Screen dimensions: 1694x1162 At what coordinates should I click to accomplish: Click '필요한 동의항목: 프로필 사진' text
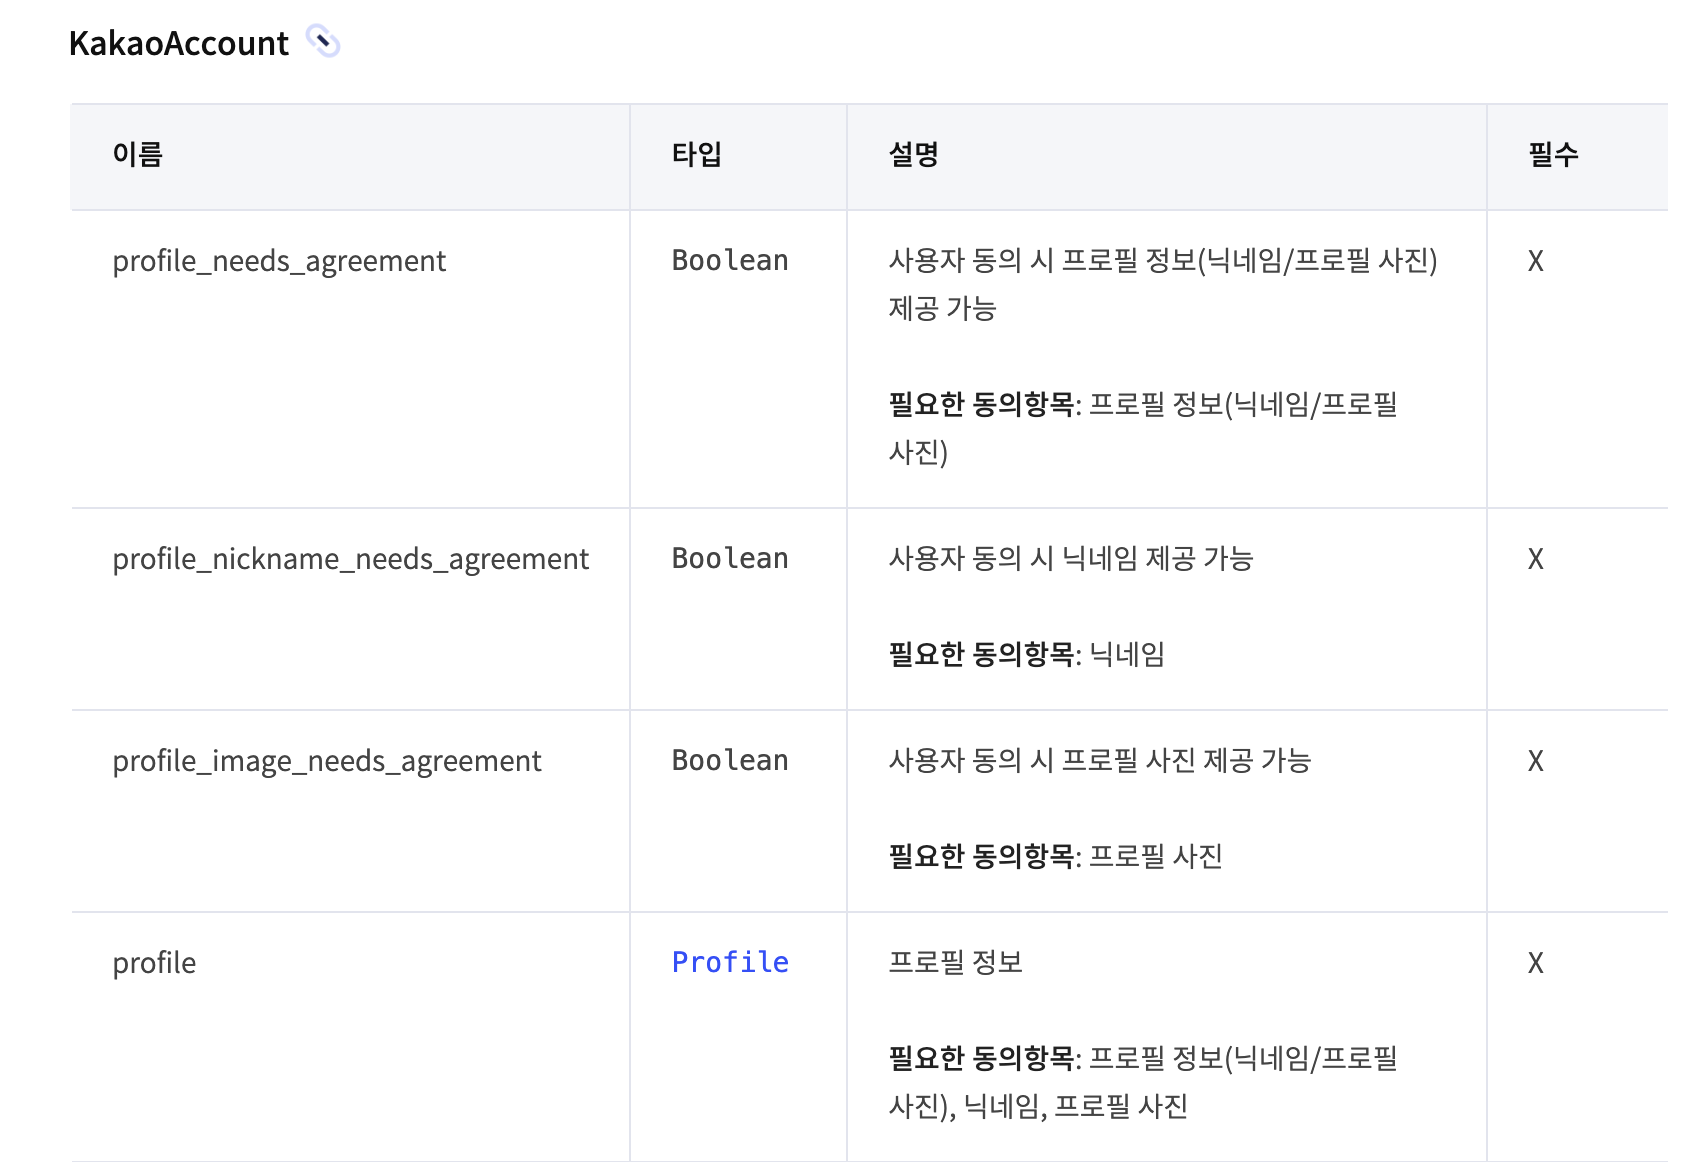(x=1056, y=856)
